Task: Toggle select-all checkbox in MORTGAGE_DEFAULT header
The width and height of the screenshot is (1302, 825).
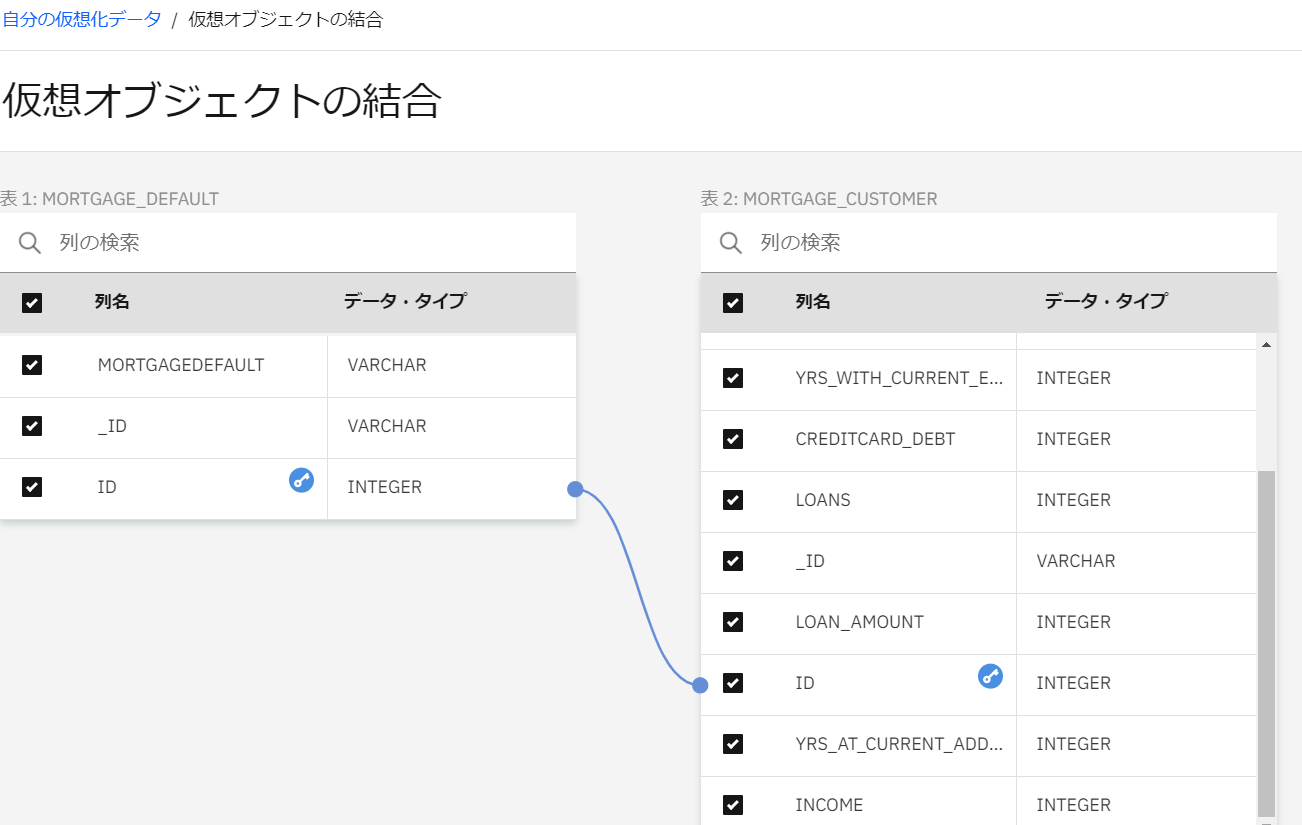Action: tap(32, 303)
